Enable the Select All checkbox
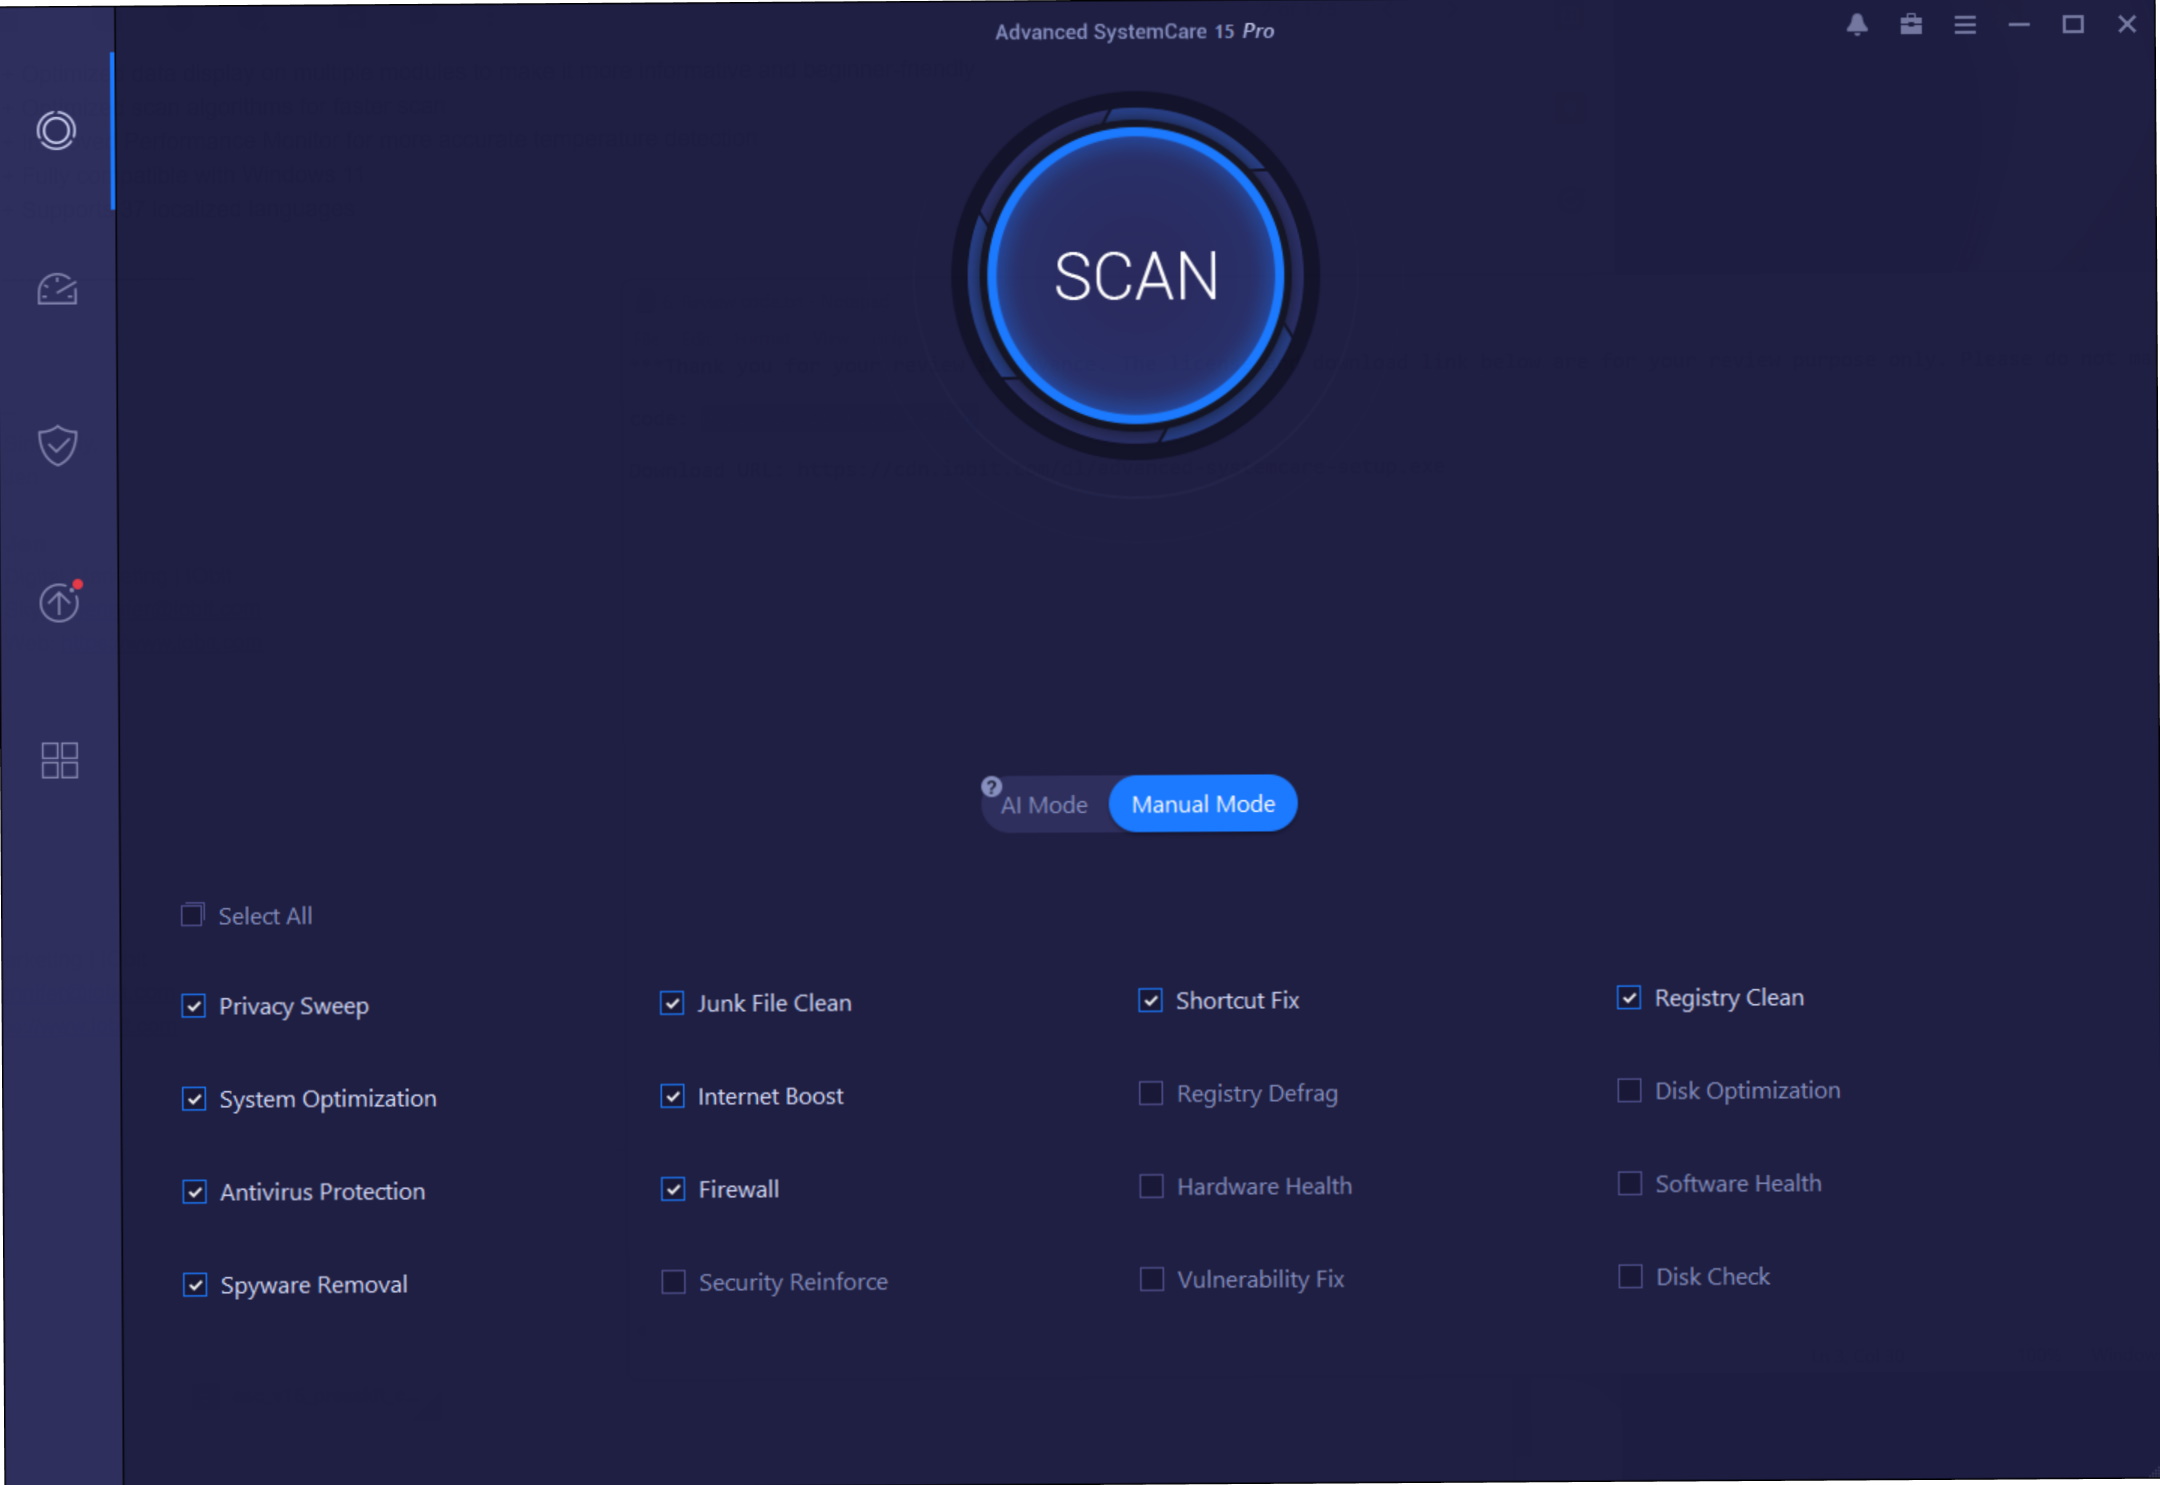Image resolution: width=2160 pixels, height=1485 pixels. click(192, 914)
